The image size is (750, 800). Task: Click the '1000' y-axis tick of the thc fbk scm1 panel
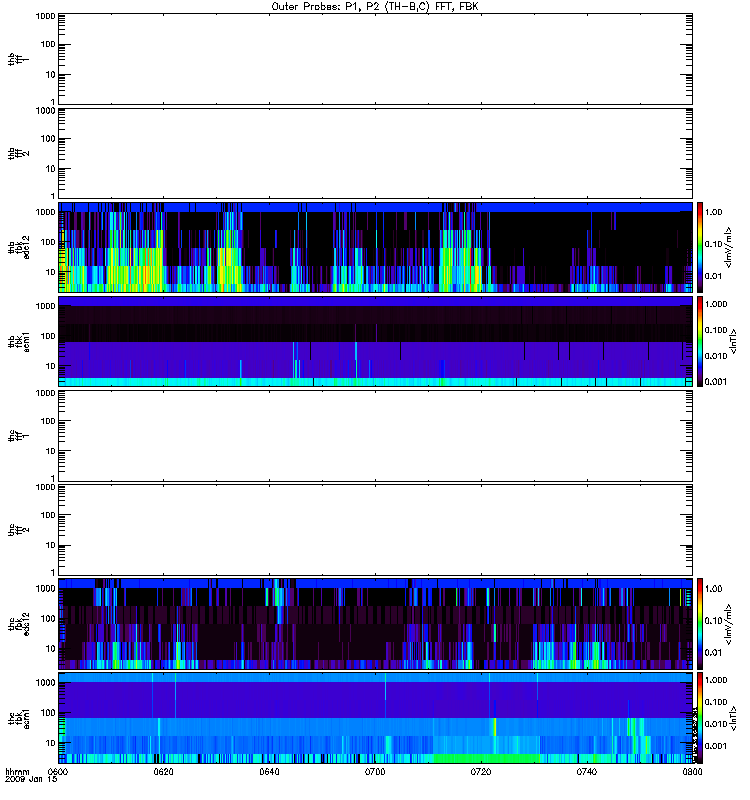coord(46,683)
